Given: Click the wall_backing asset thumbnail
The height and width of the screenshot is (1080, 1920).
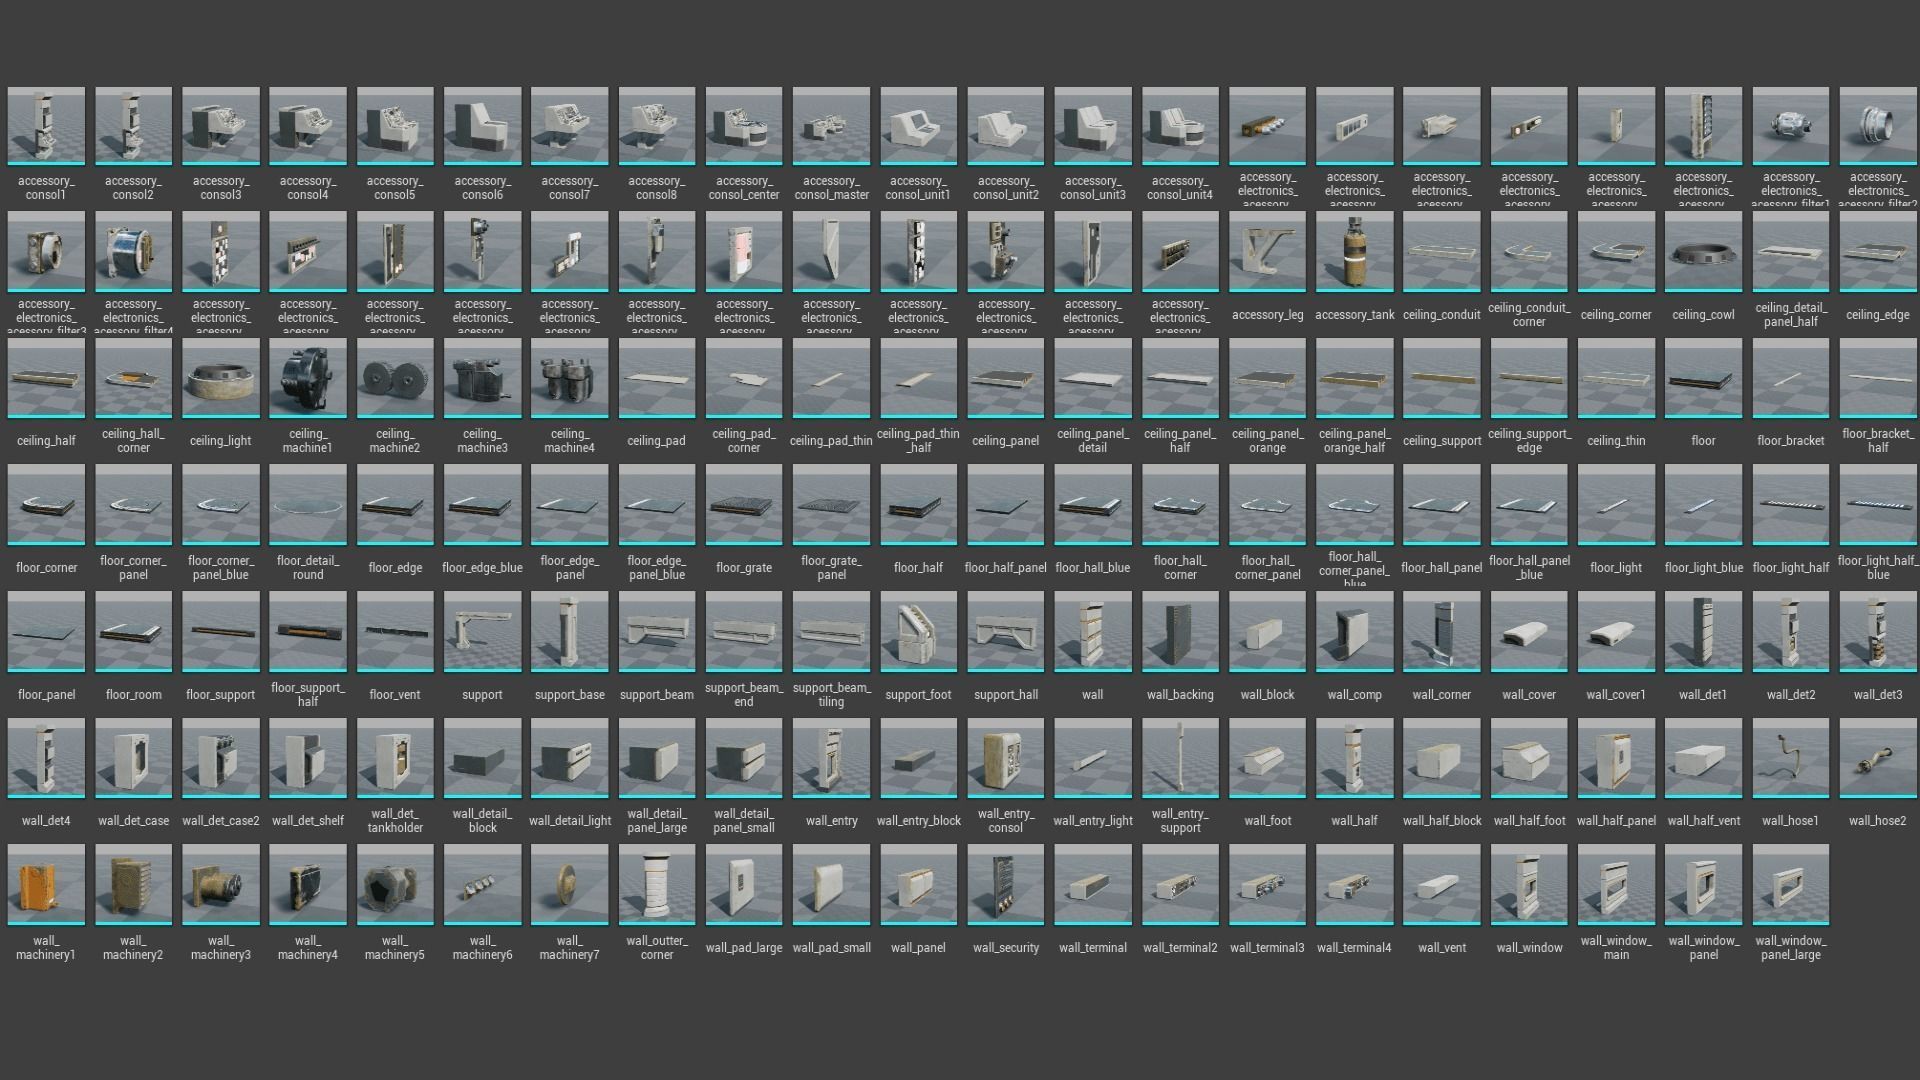Looking at the screenshot, I should click(1180, 632).
